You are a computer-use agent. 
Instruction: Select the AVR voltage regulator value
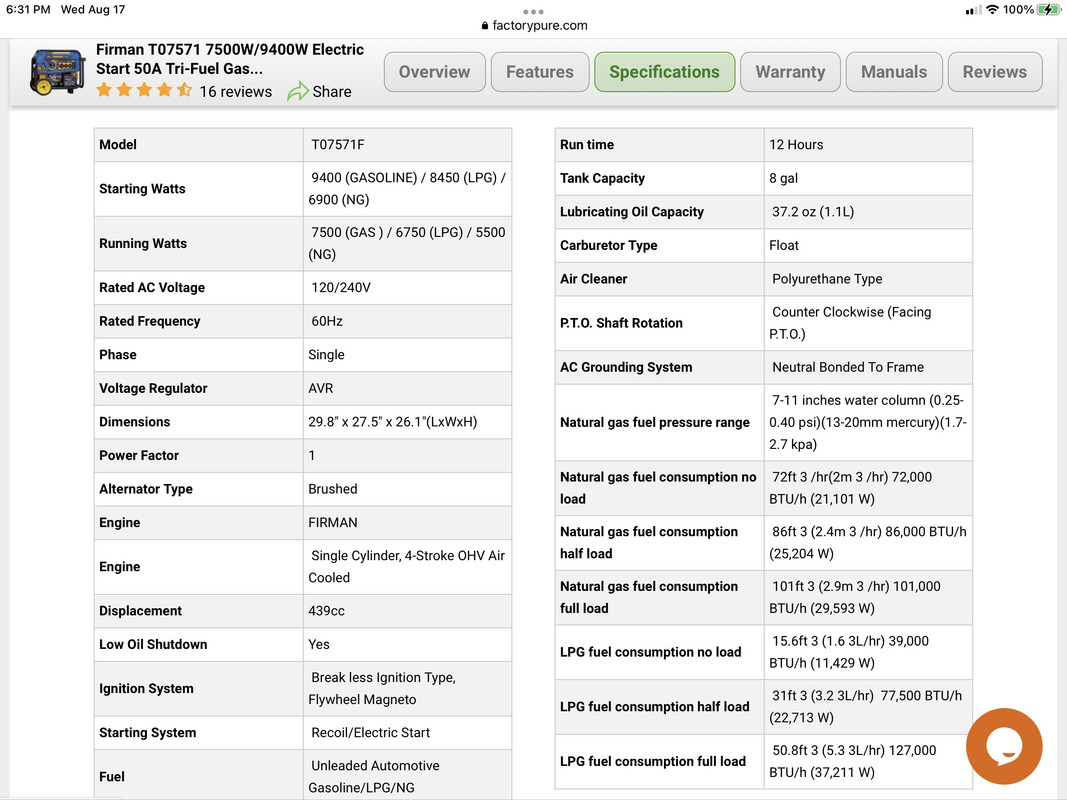pos(321,388)
